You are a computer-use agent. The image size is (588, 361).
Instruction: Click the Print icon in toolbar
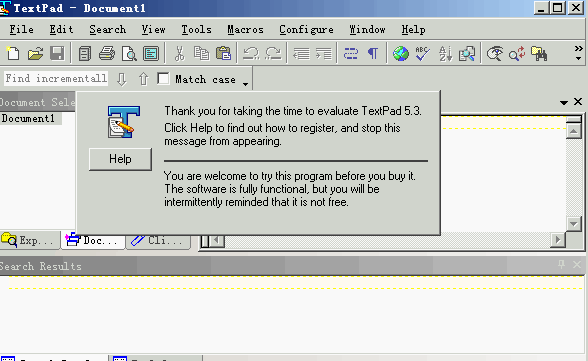(107, 54)
